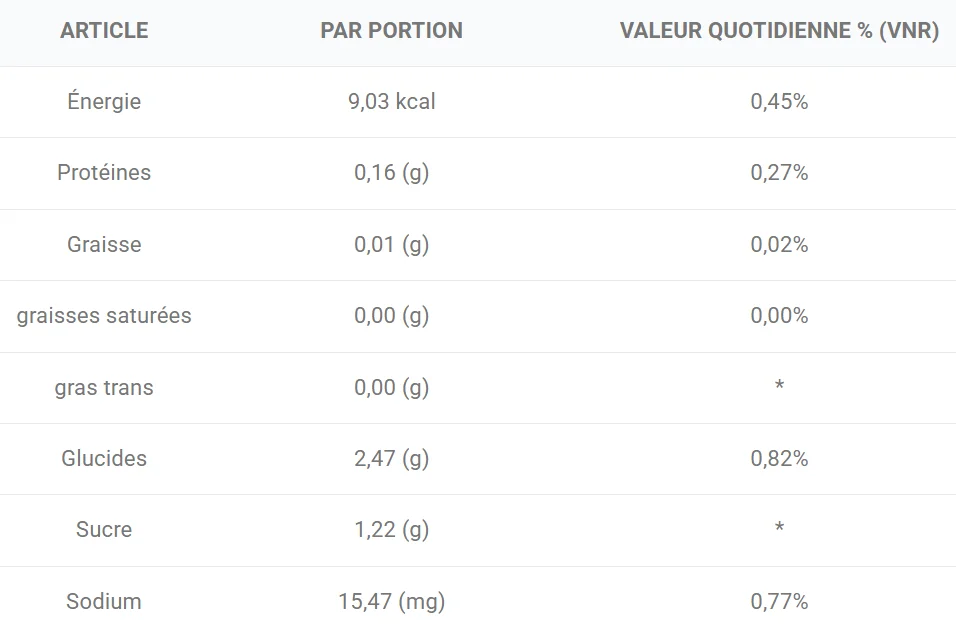The width and height of the screenshot is (956, 635).
Task: Click the ARTICLE column header
Action: [x=104, y=31]
